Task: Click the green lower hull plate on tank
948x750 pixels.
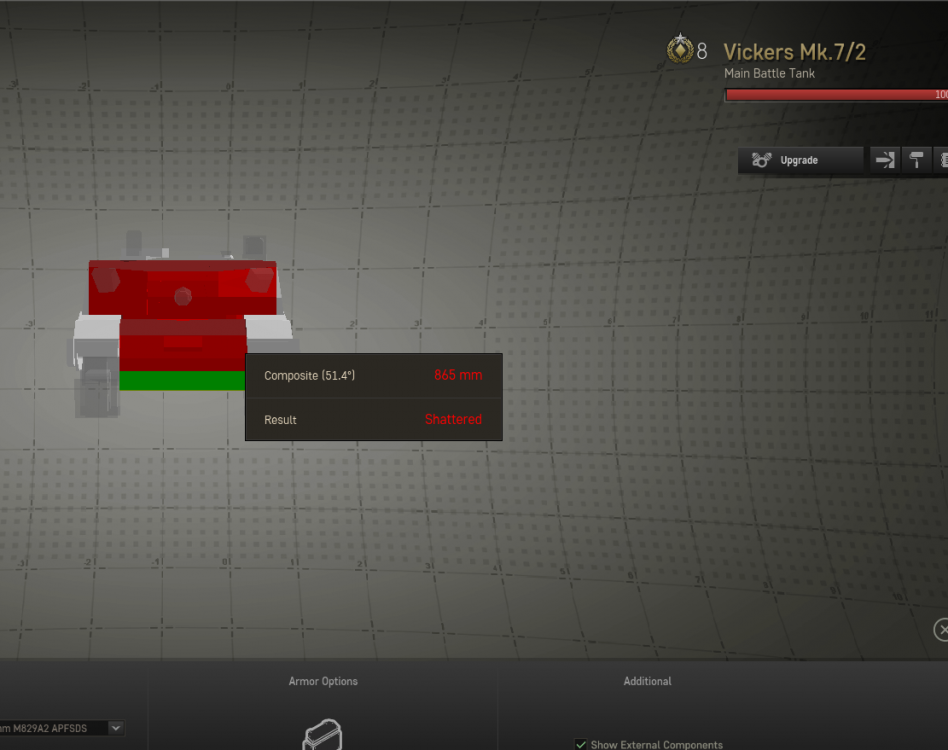Action: pyautogui.click(x=181, y=381)
